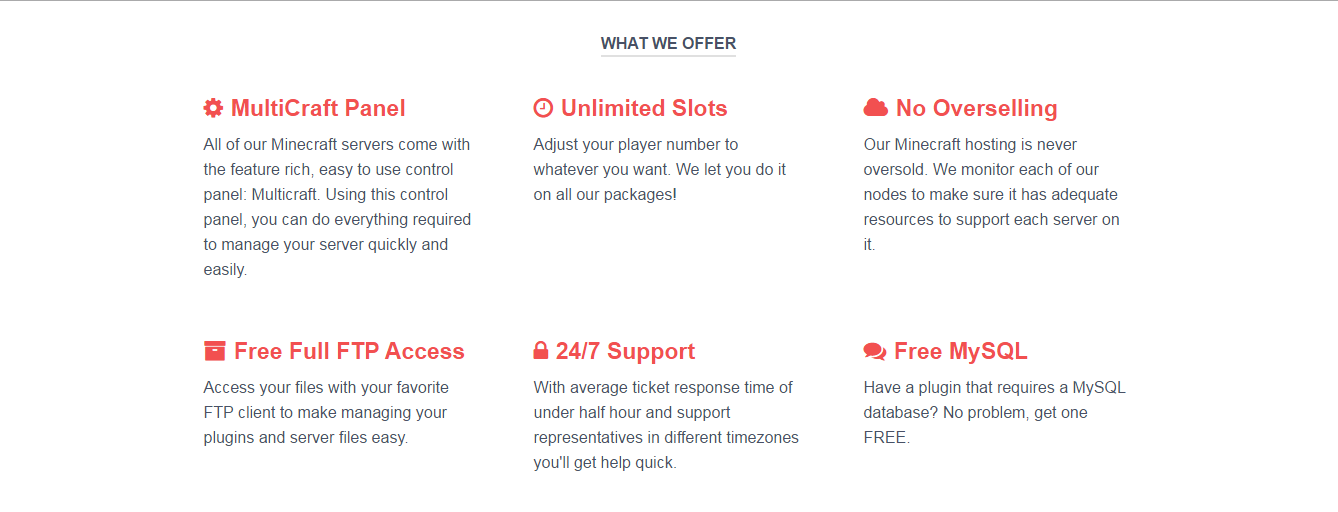The image size is (1338, 512).
Task: Click the underline beneath WHAT WE OFFER
Action: 668,56
